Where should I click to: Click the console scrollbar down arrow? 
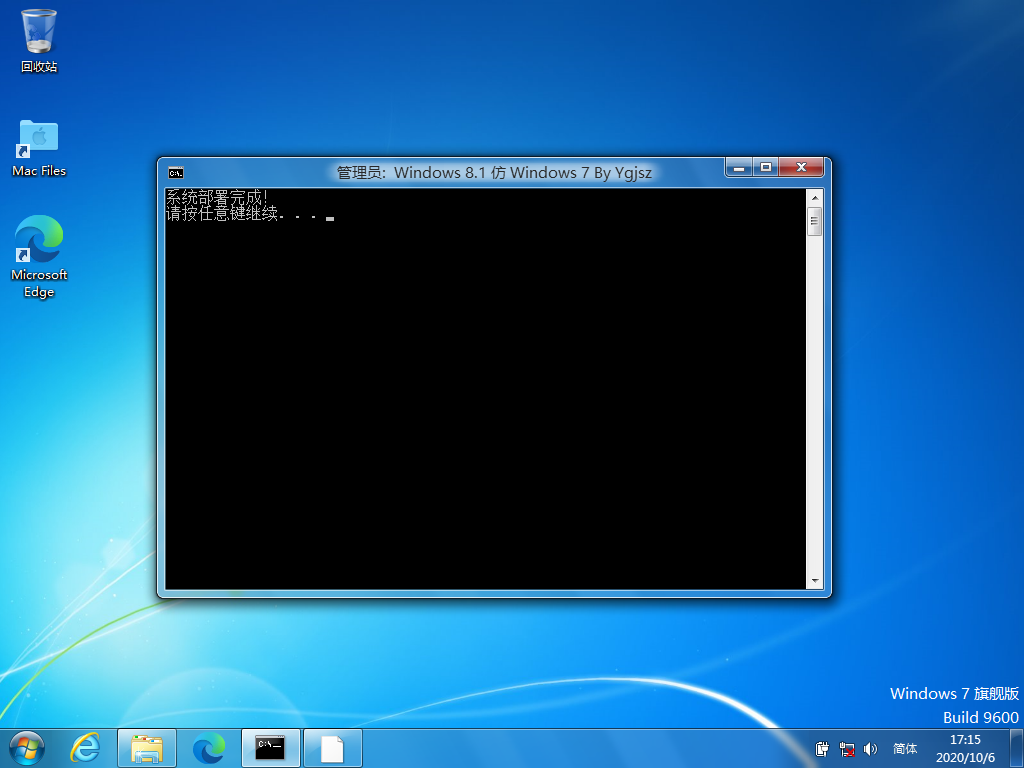(x=814, y=581)
